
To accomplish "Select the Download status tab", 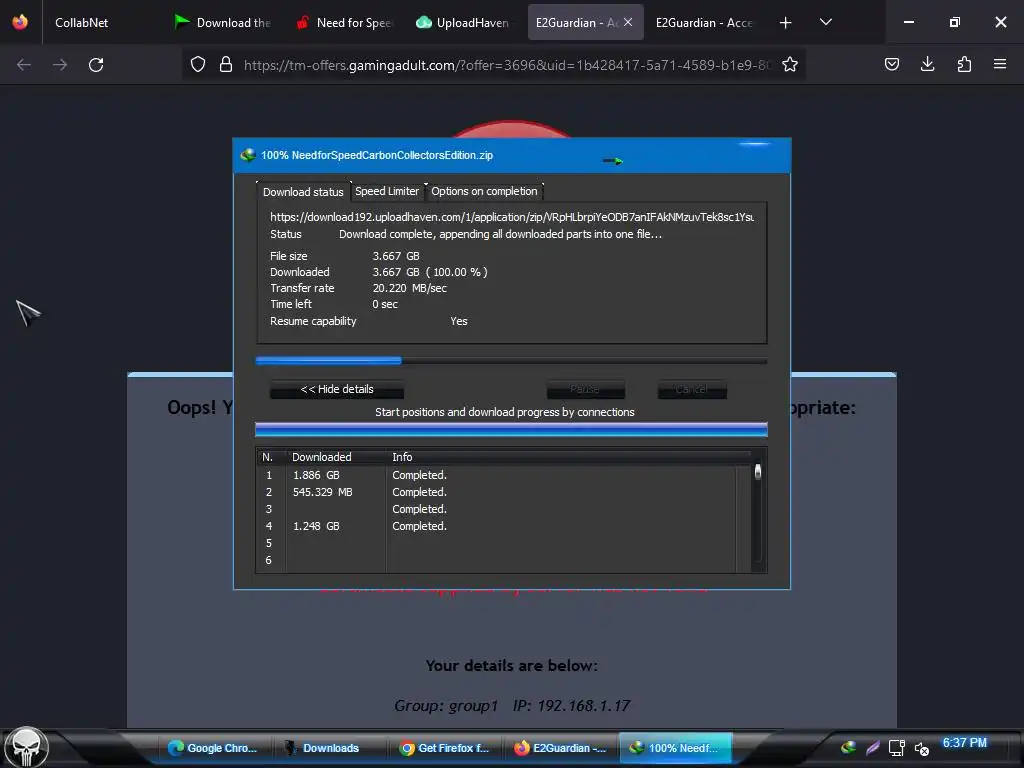I will click(303, 192).
